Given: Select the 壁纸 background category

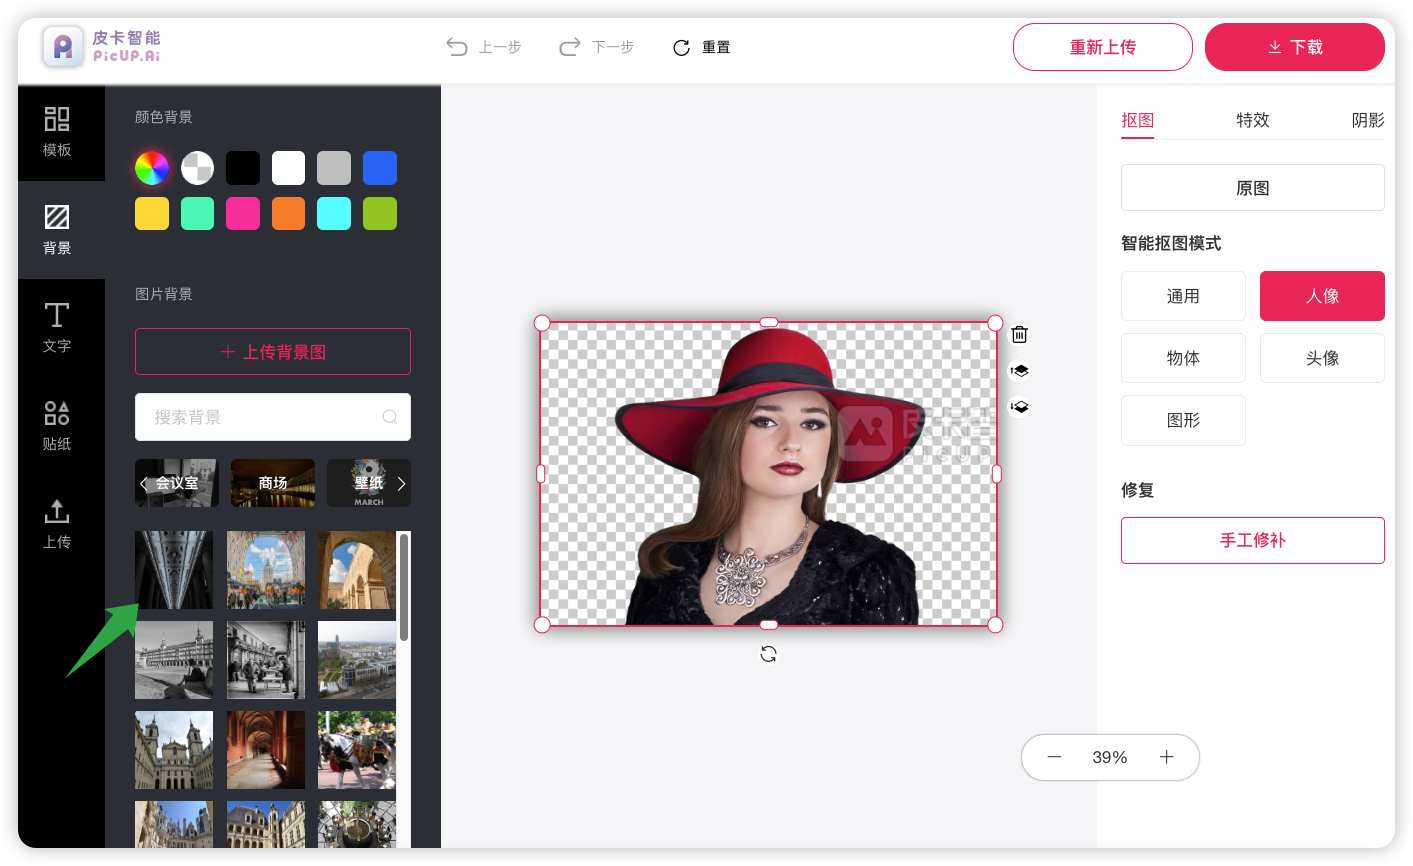Looking at the screenshot, I should [368, 483].
